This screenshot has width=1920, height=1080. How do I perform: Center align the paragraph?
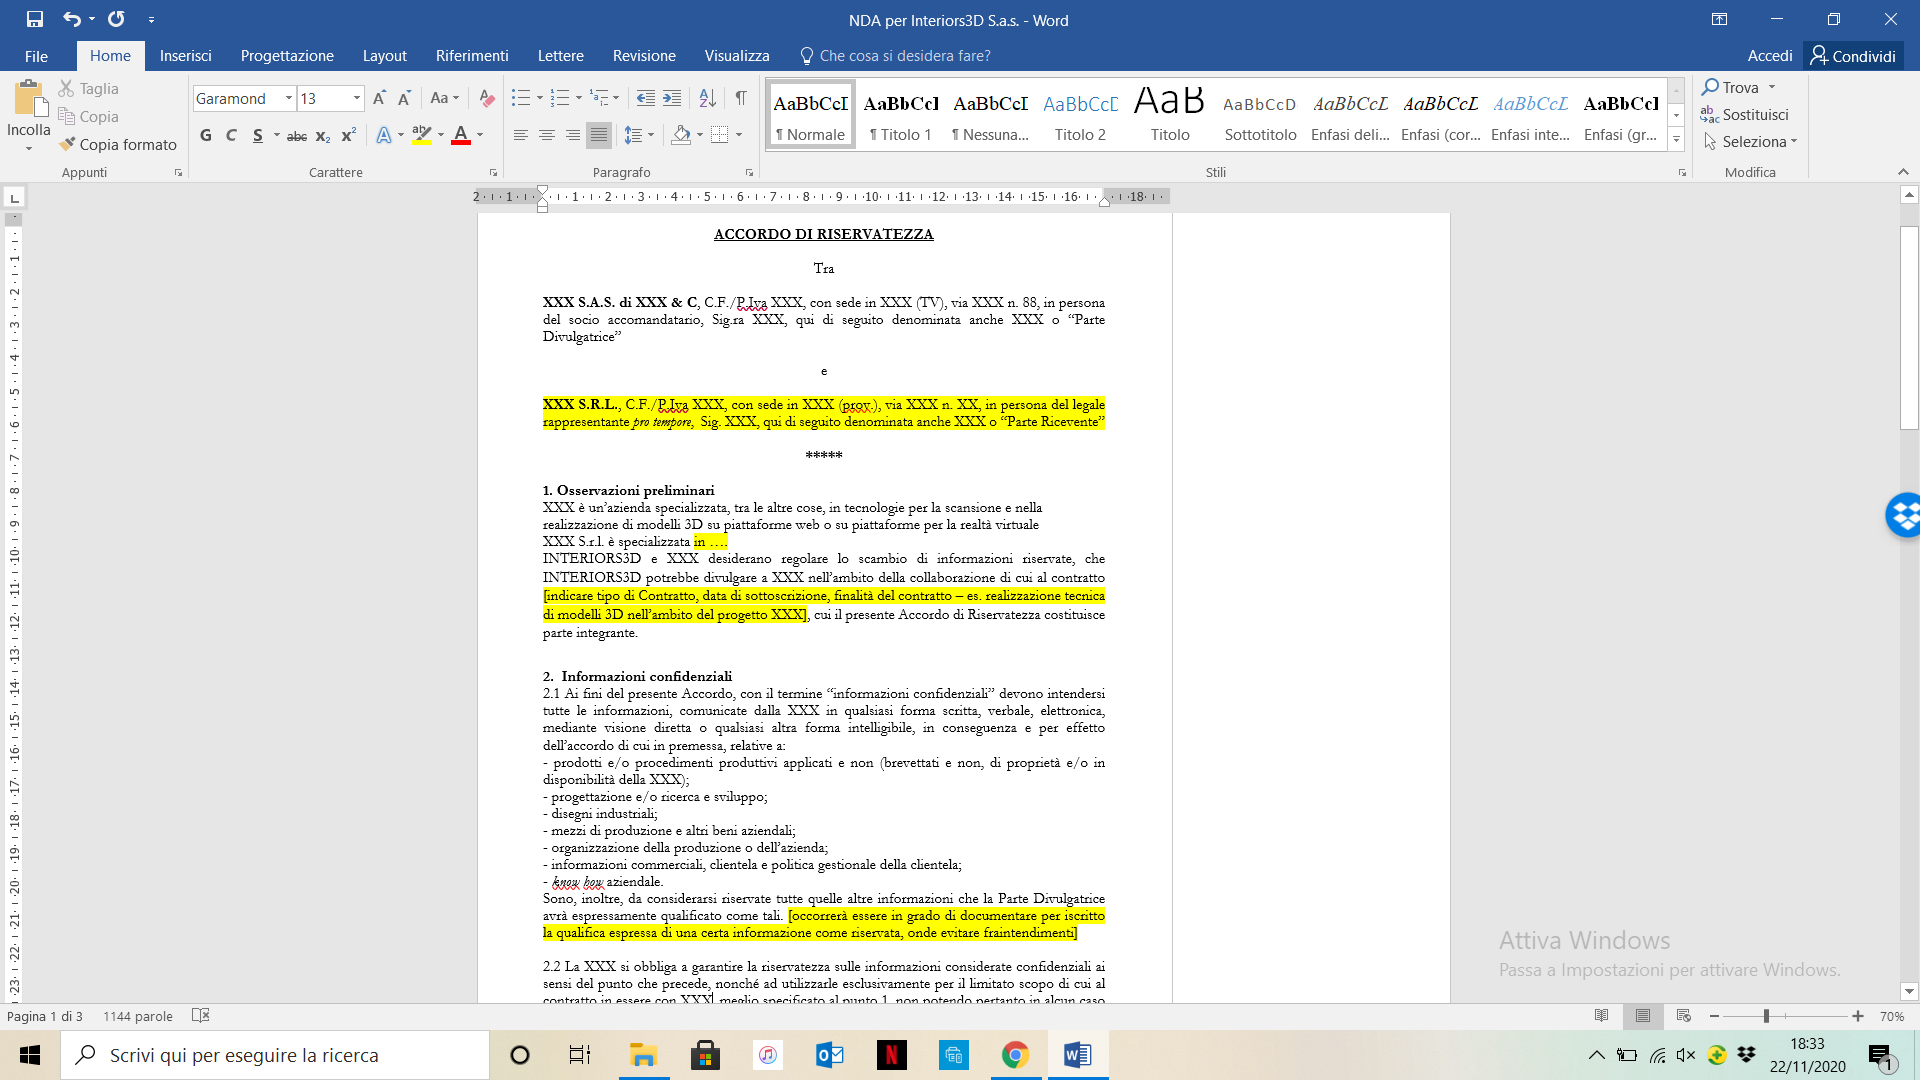[x=546, y=135]
